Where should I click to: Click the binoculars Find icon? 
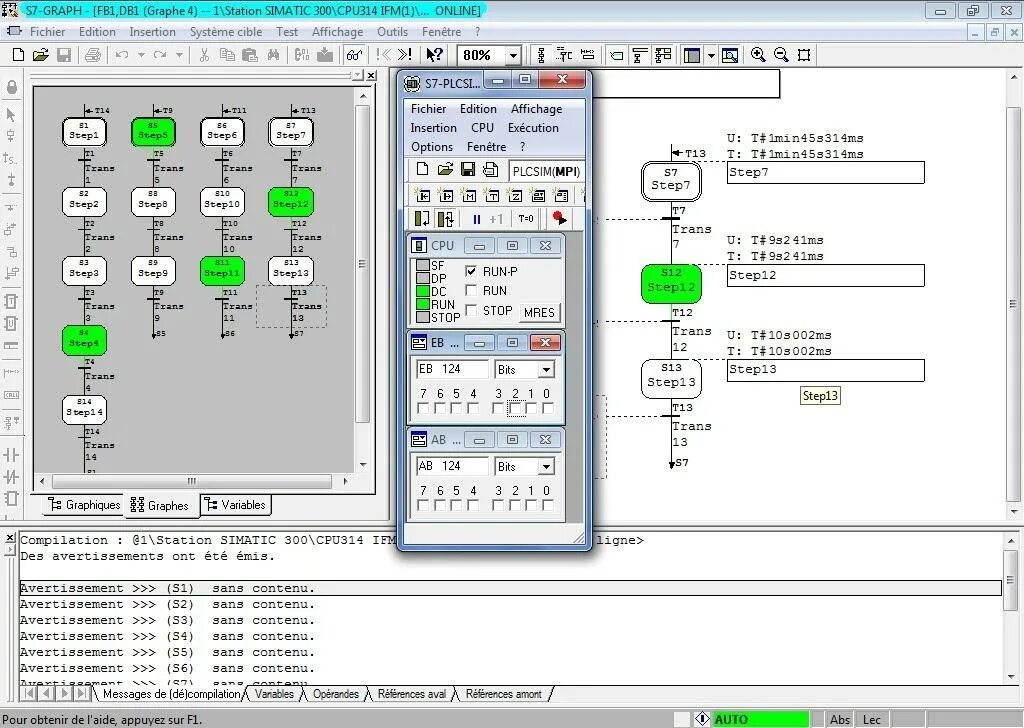click(273, 55)
